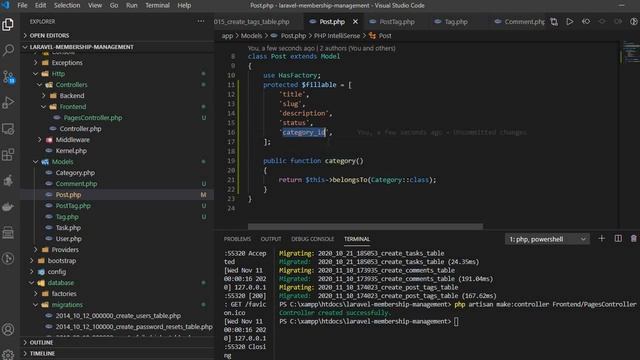640x360 pixels.
Task: Add a new terminal with plus icon
Action: point(602,238)
